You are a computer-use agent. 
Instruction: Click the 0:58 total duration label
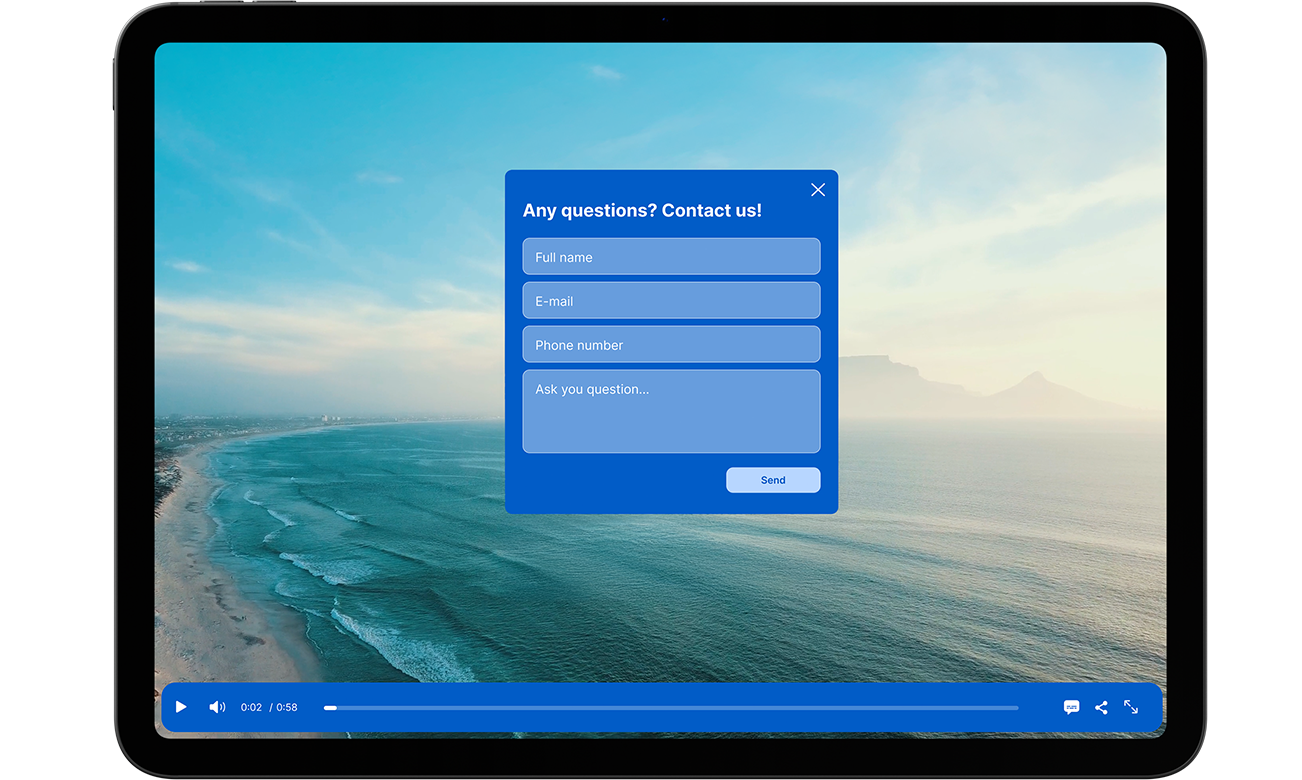point(287,707)
